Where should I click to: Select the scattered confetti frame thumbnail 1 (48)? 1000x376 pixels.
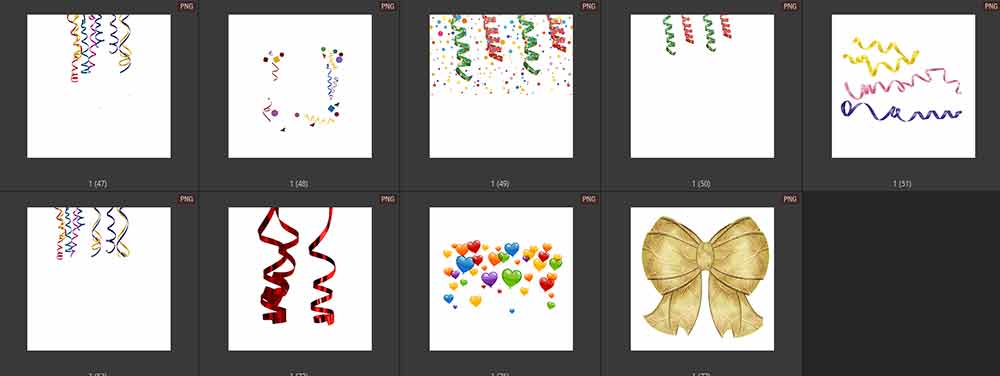point(300,86)
